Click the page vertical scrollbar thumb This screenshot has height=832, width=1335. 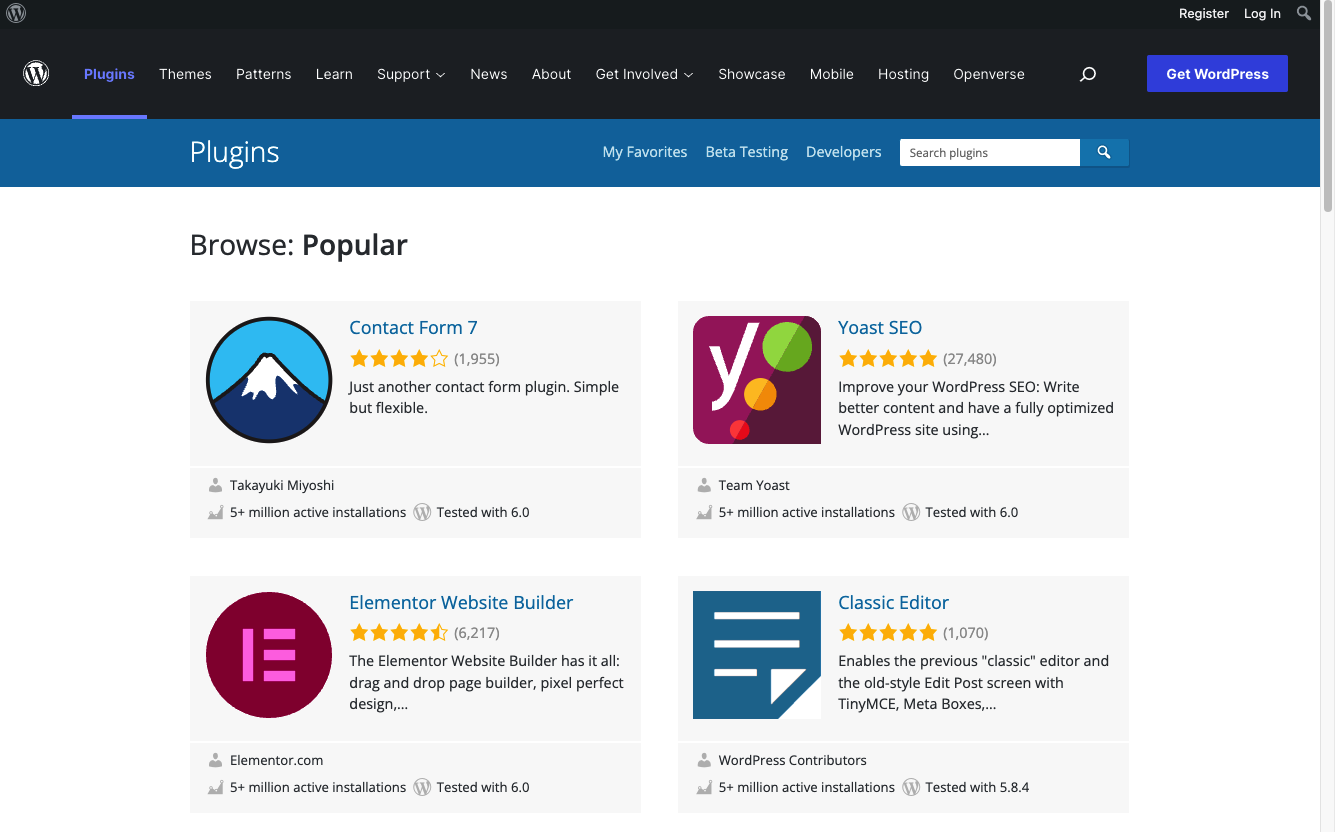[x=1328, y=107]
